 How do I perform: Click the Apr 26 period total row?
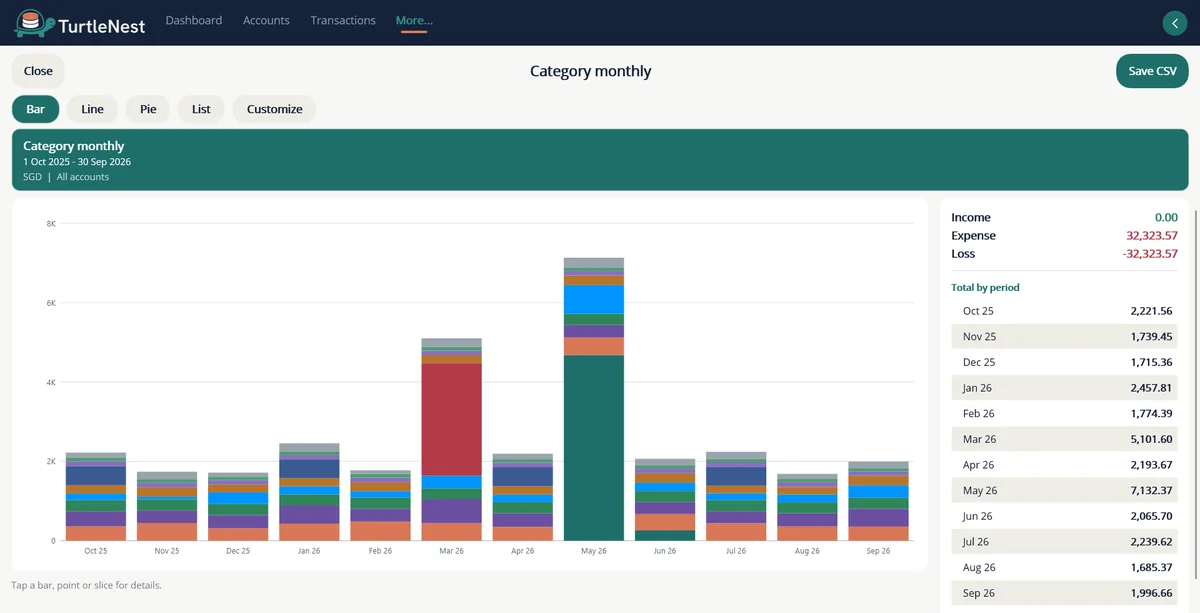click(x=1064, y=465)
